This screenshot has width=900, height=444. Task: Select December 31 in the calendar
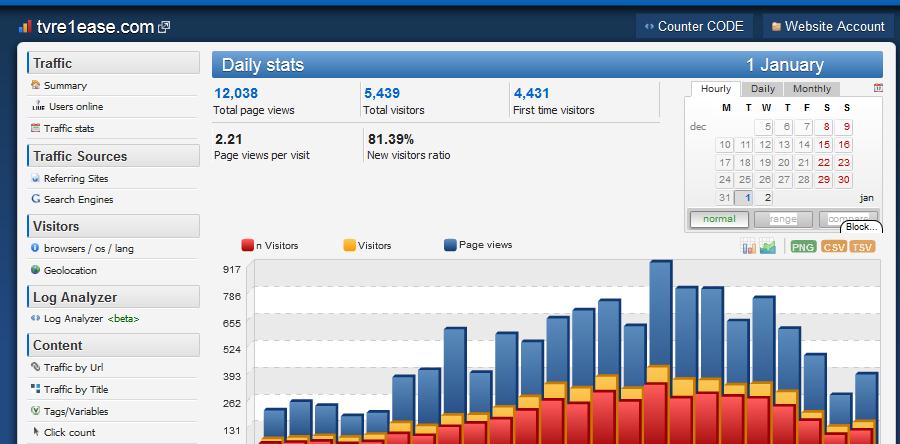click(724, 198)
